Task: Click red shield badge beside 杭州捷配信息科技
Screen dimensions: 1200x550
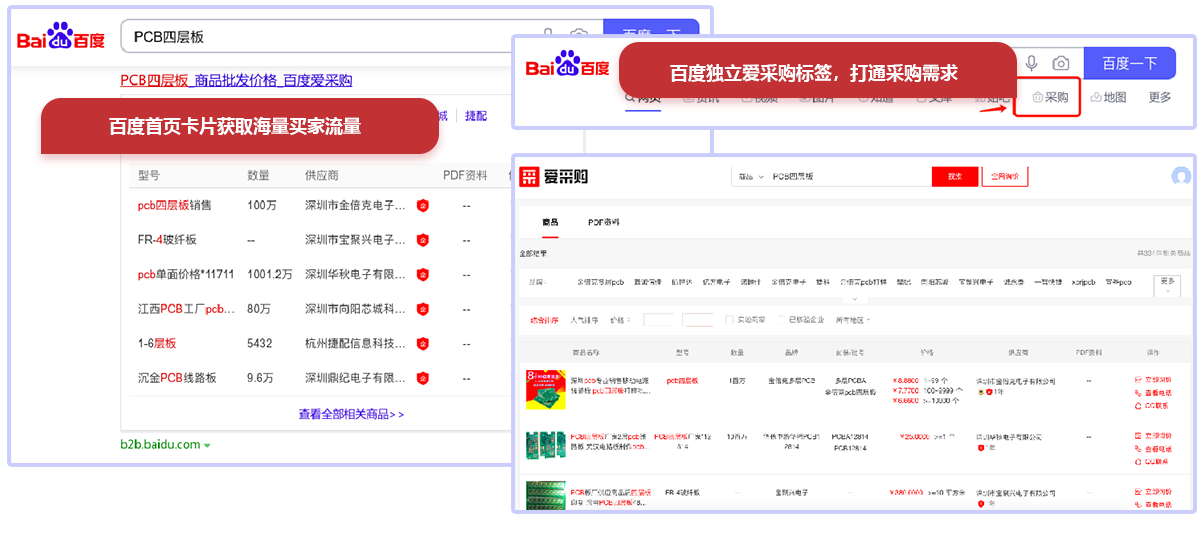Action: click(423, 343)
